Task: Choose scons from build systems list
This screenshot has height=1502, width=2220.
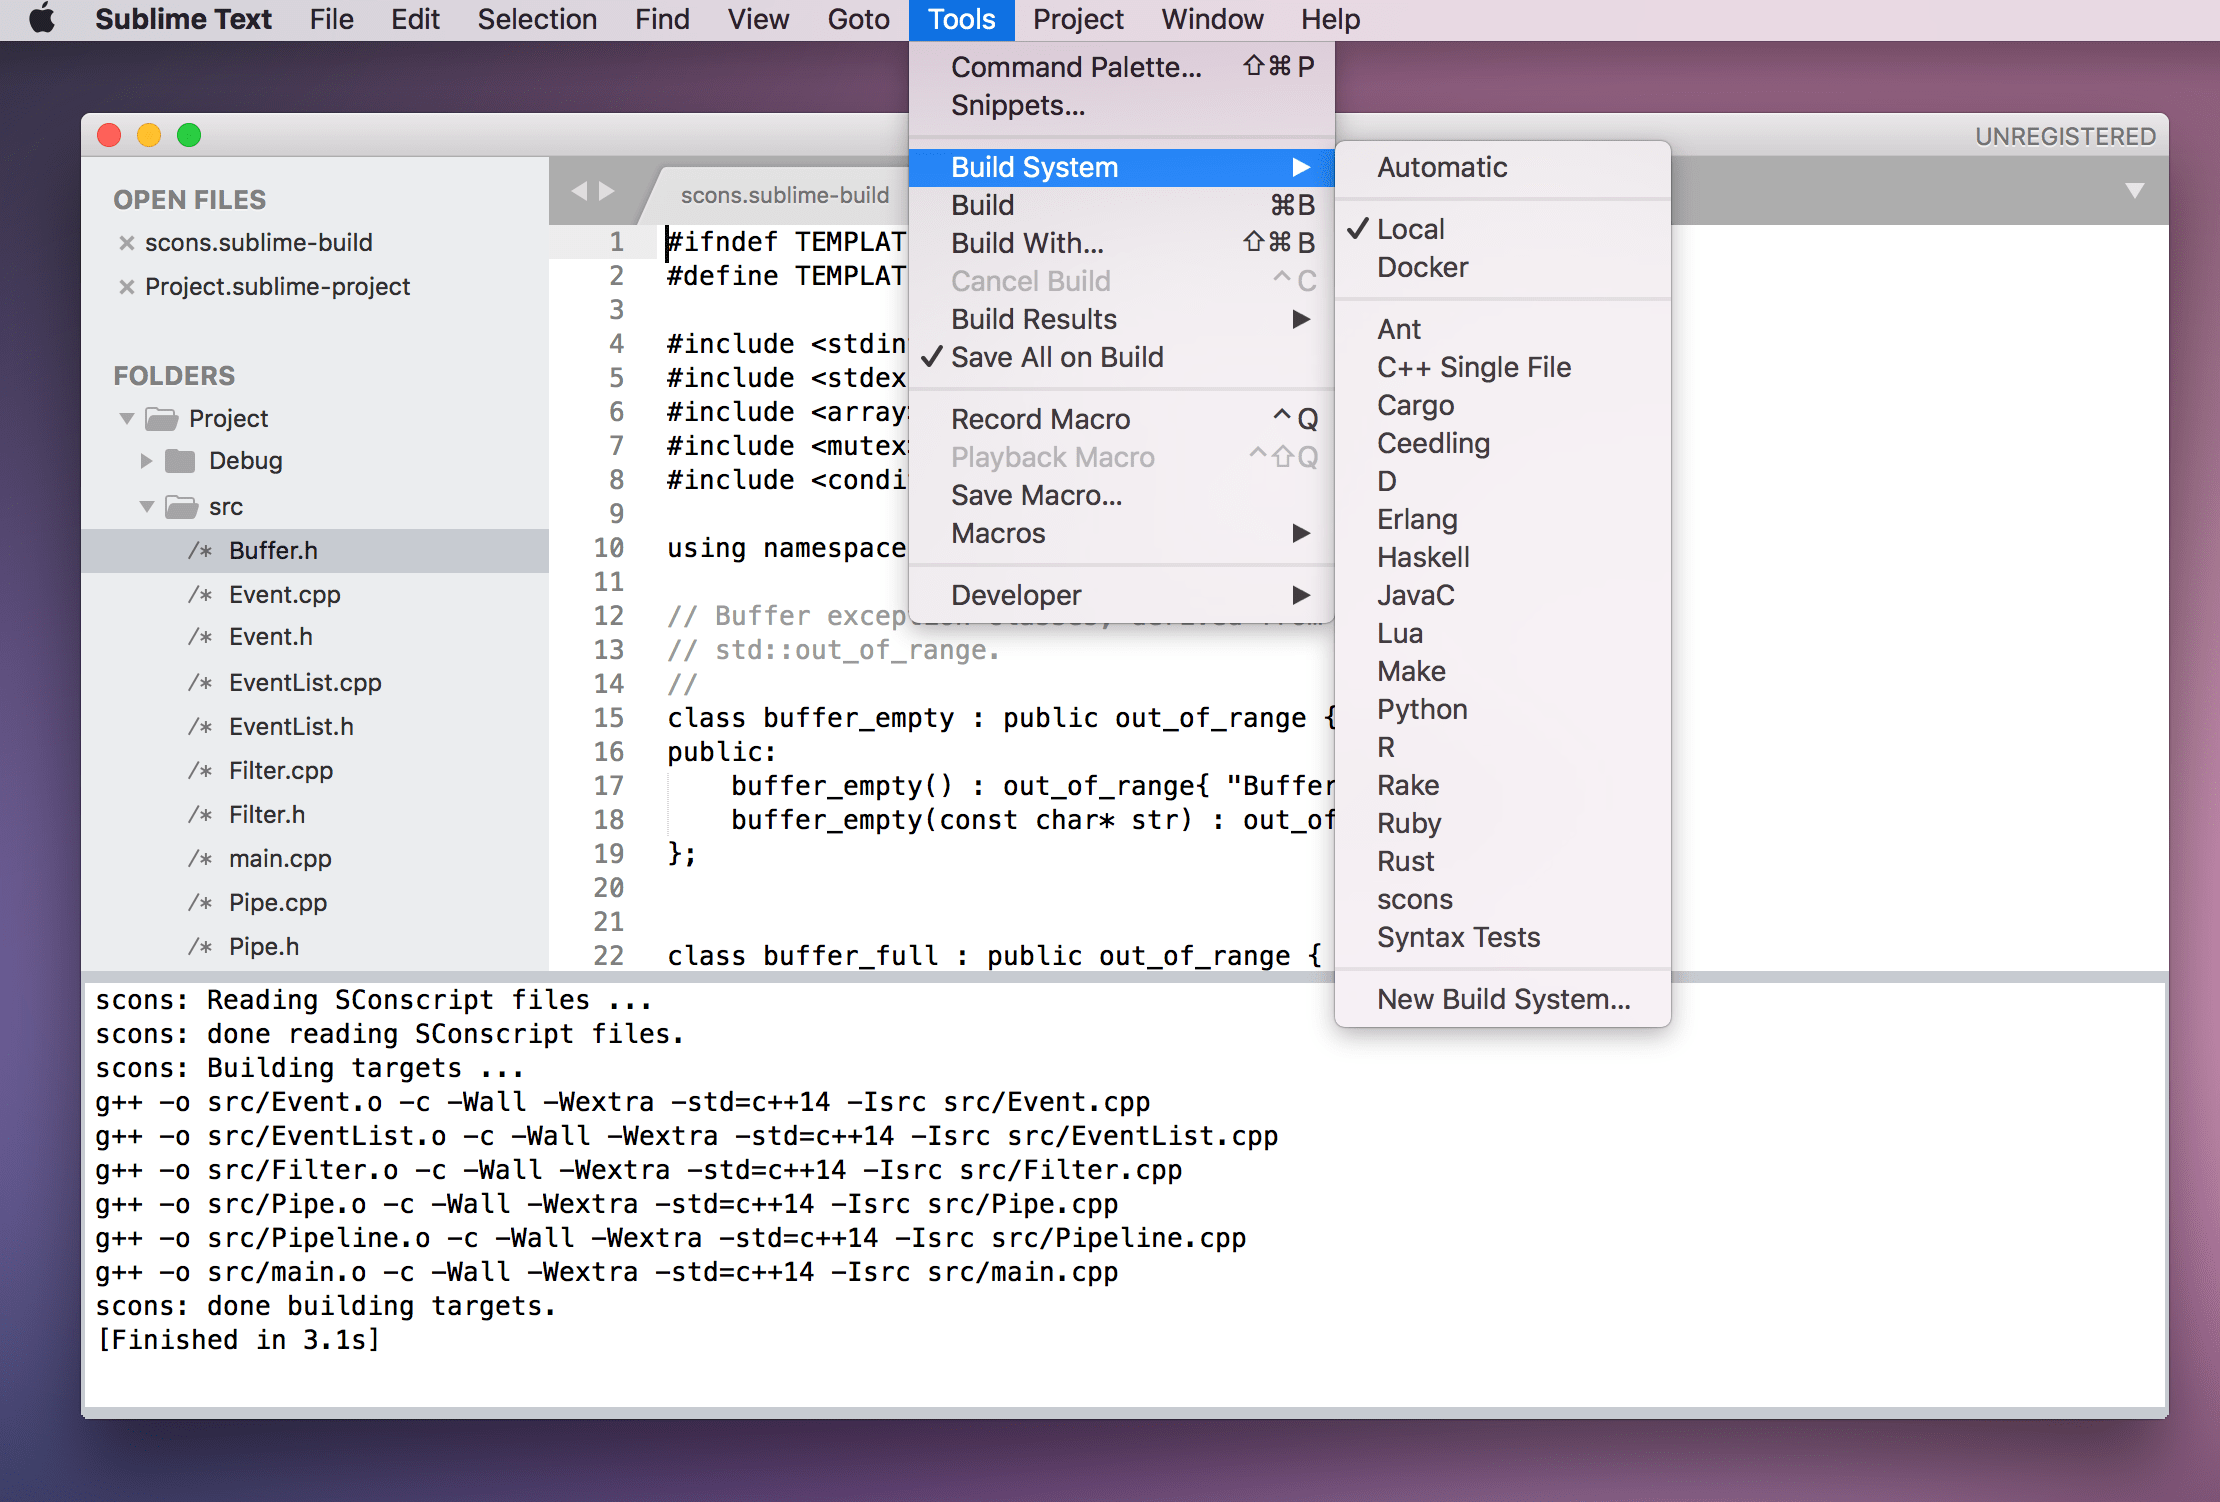Action: click(1414, 899)
